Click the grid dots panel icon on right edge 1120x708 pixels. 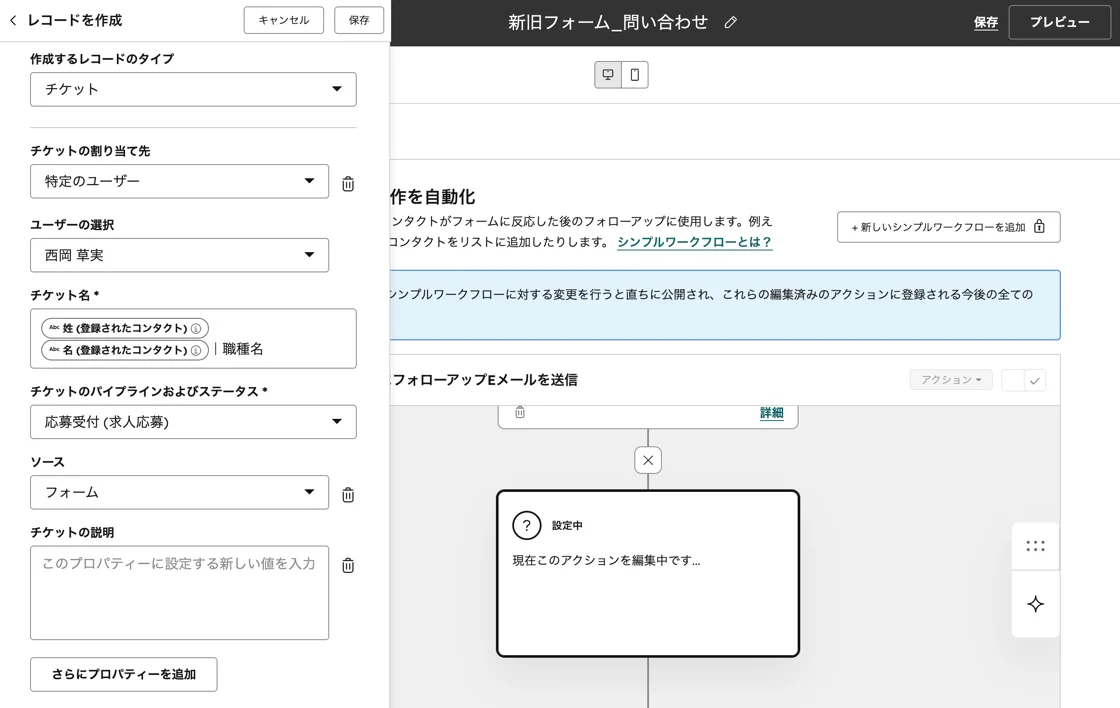coord(1035,546)
